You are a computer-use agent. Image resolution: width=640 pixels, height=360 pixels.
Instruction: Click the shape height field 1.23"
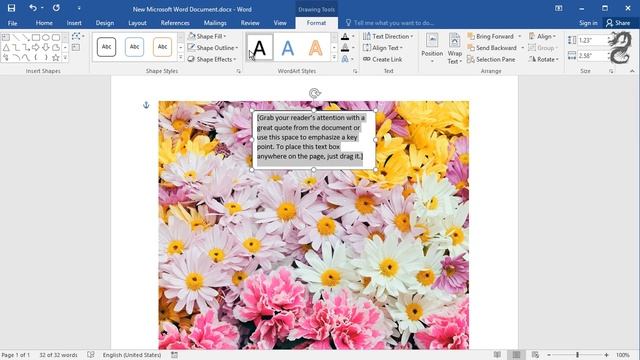tap(593, 40)
